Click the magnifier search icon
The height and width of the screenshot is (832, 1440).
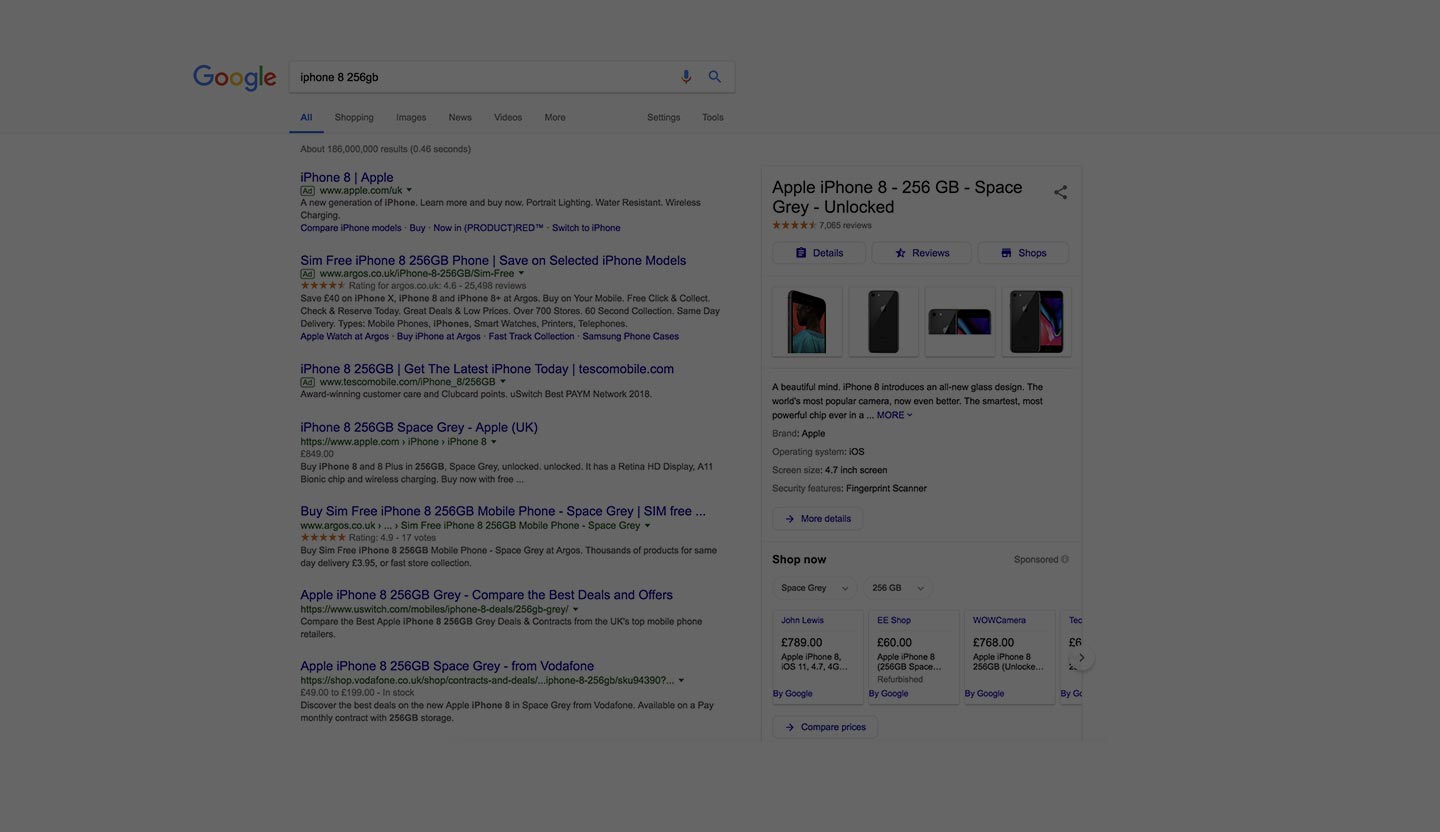click(x=715, y=77)
